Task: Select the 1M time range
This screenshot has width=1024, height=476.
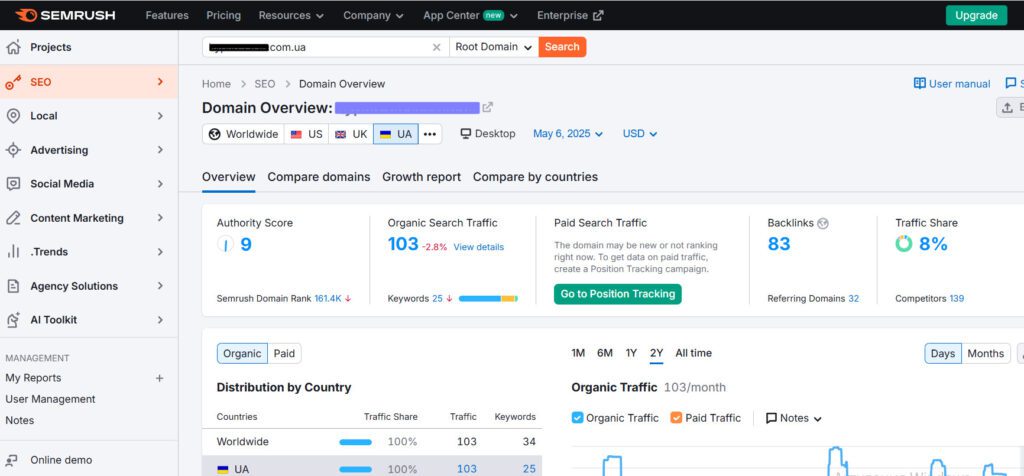Action: click(x=578, y=353)
